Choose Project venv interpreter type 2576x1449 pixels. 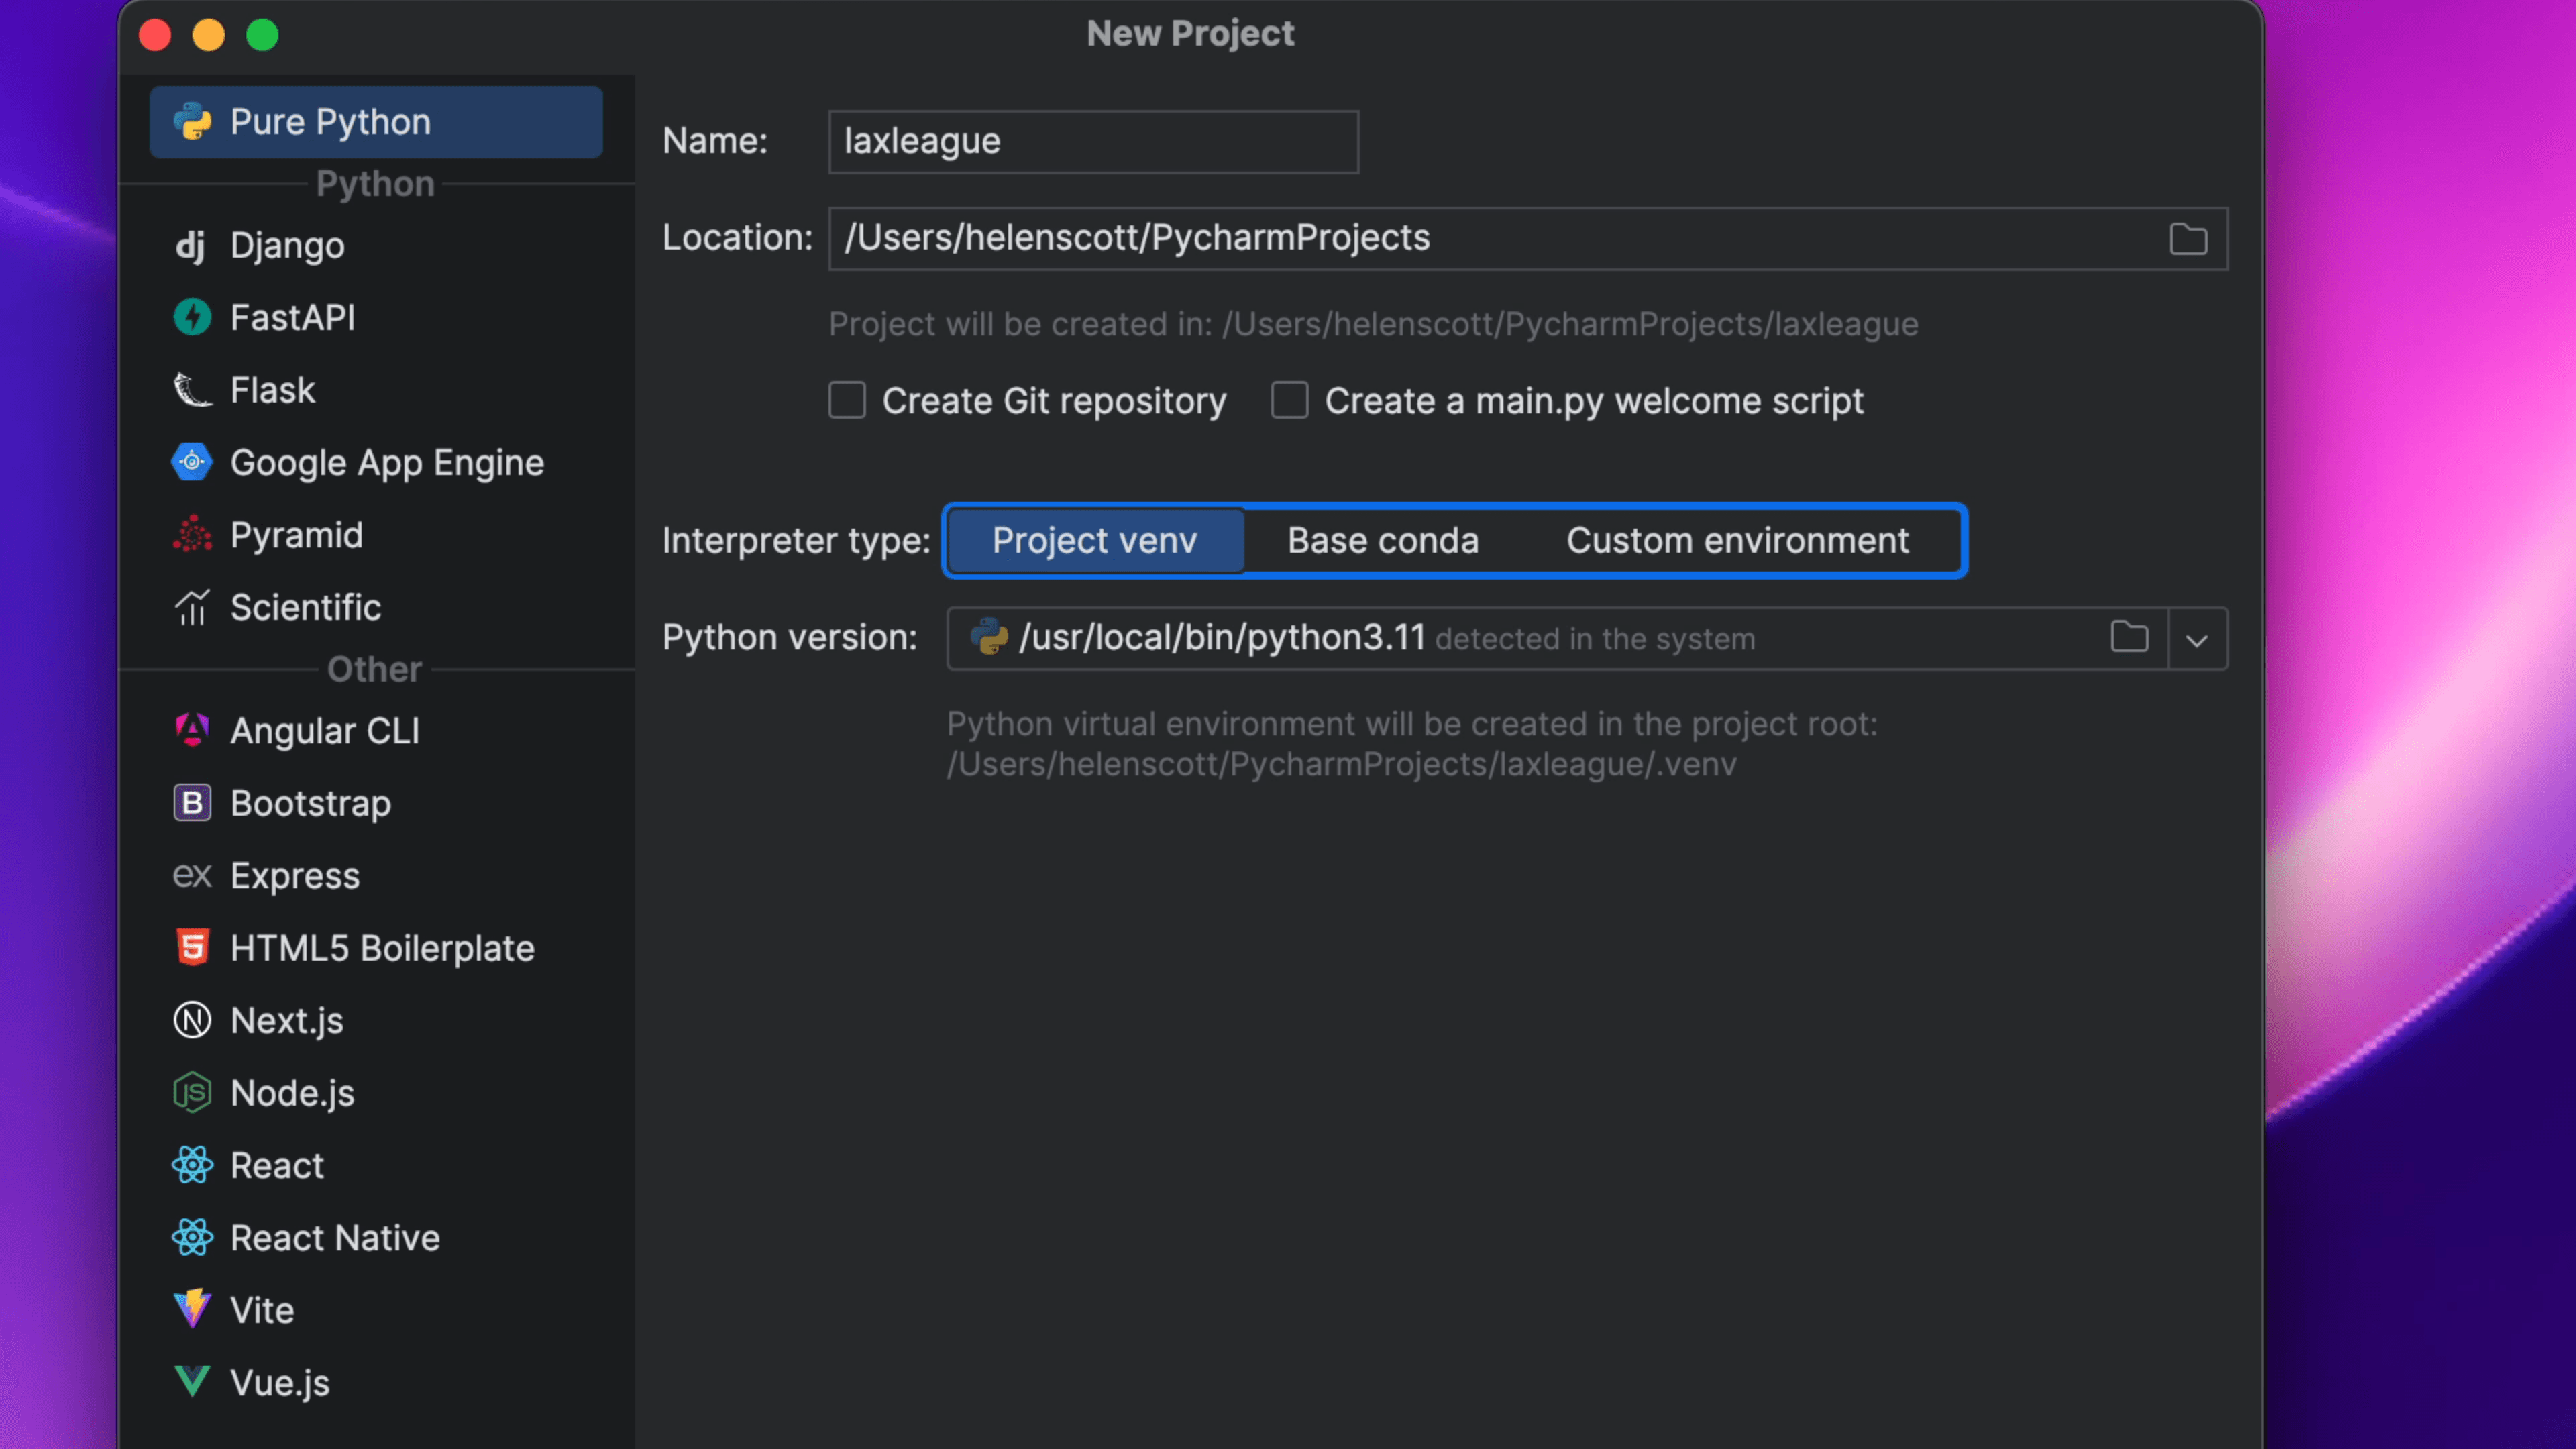pyautogui.click(x=1094, y=541)
